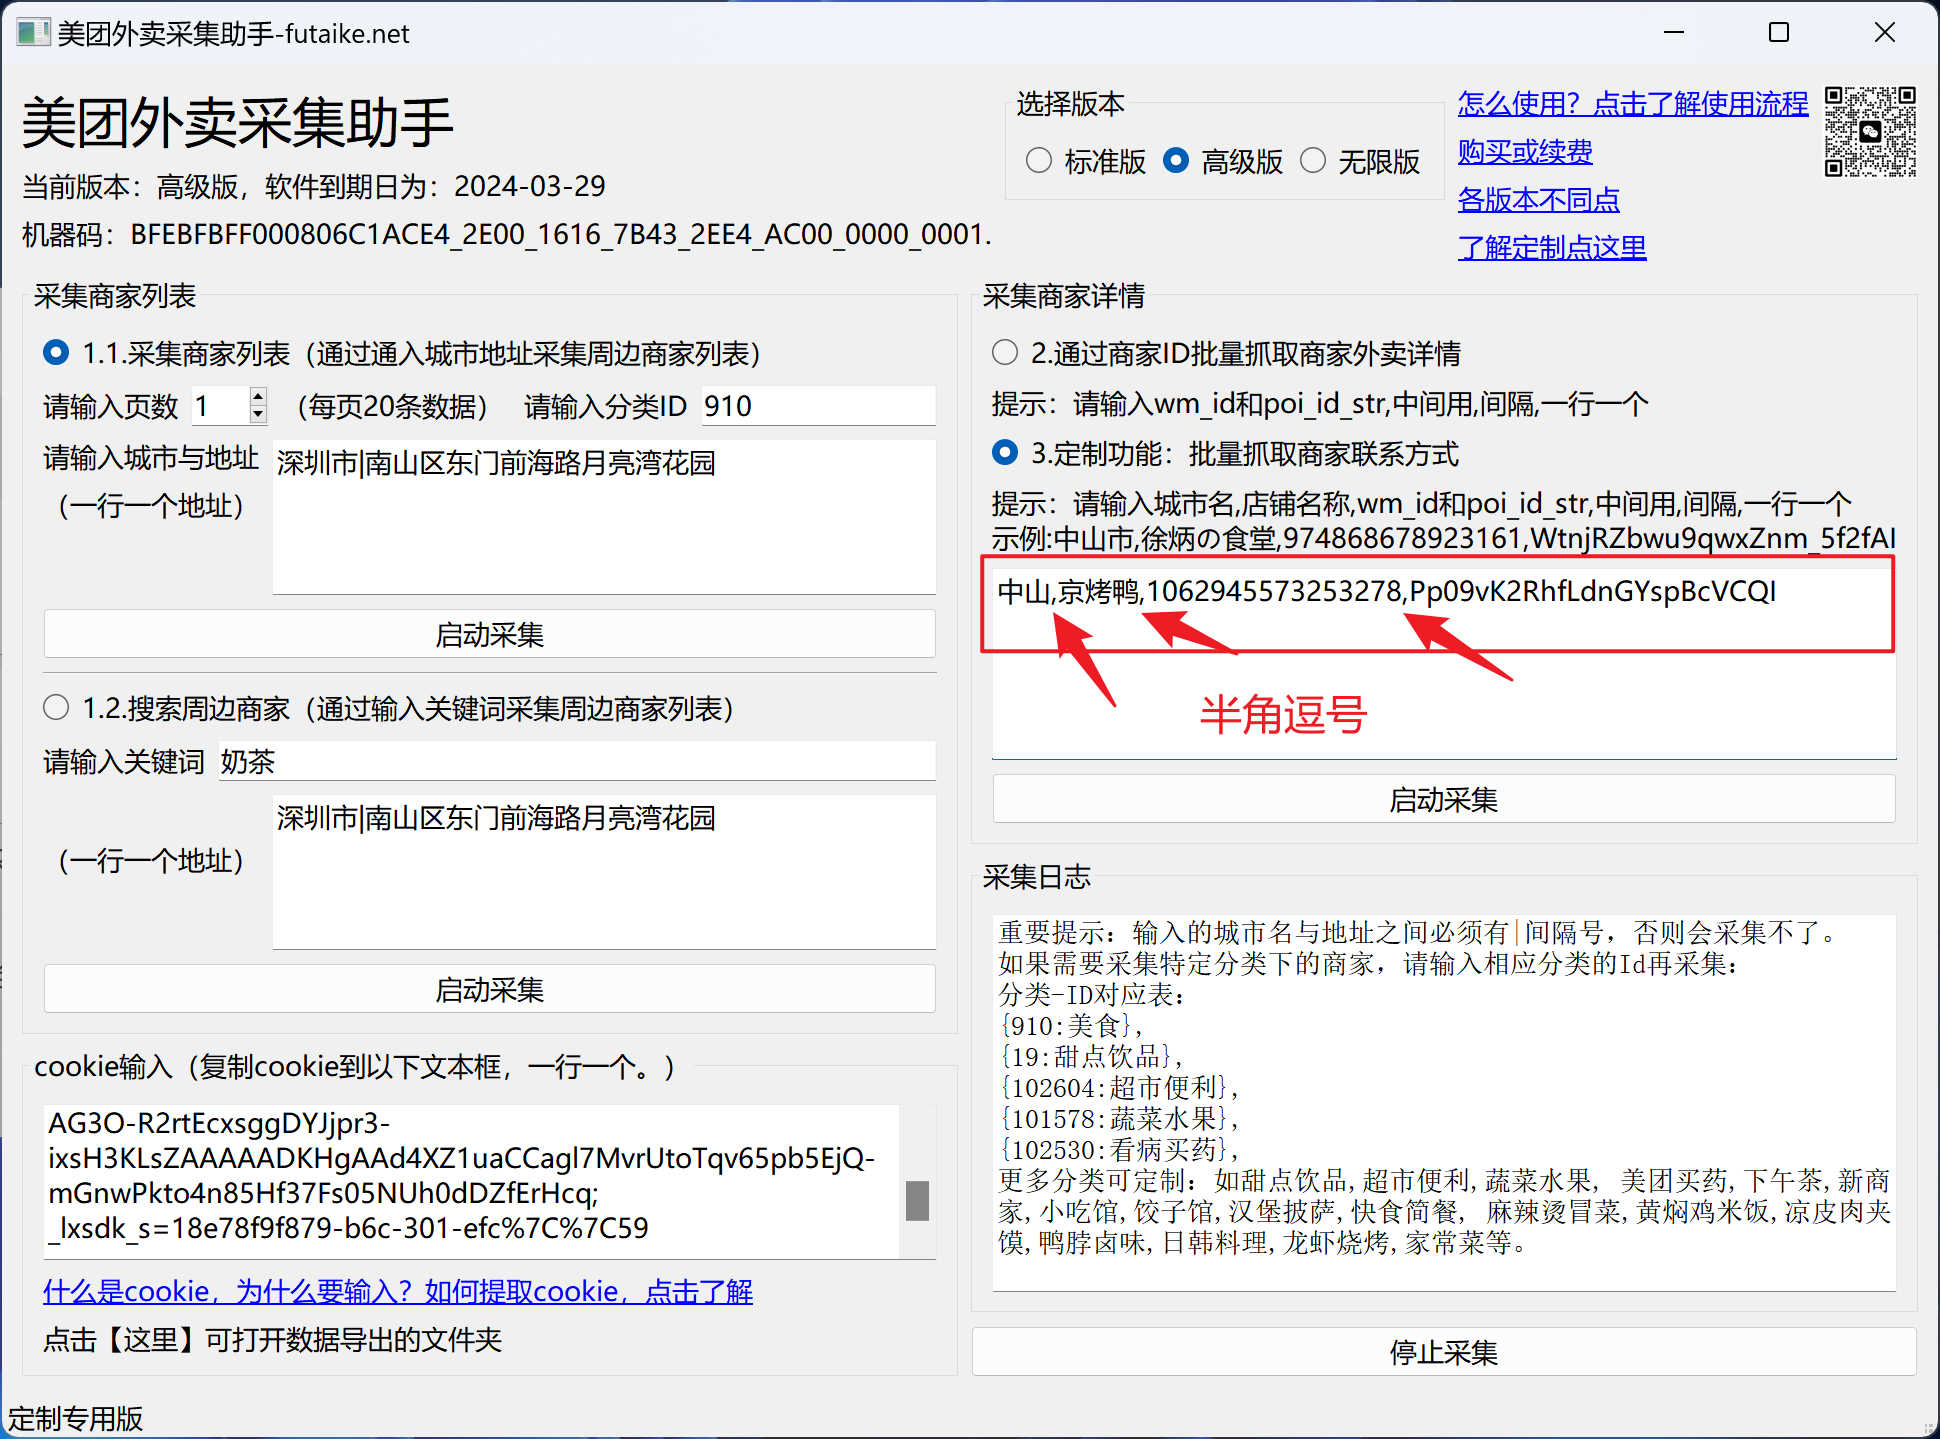Click the address box under option 1.1
The image size is (1940, 1439).
tap(604, 517)
